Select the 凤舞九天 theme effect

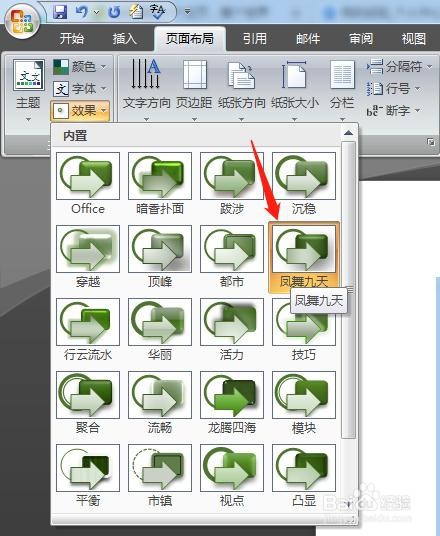click(304, 257)
